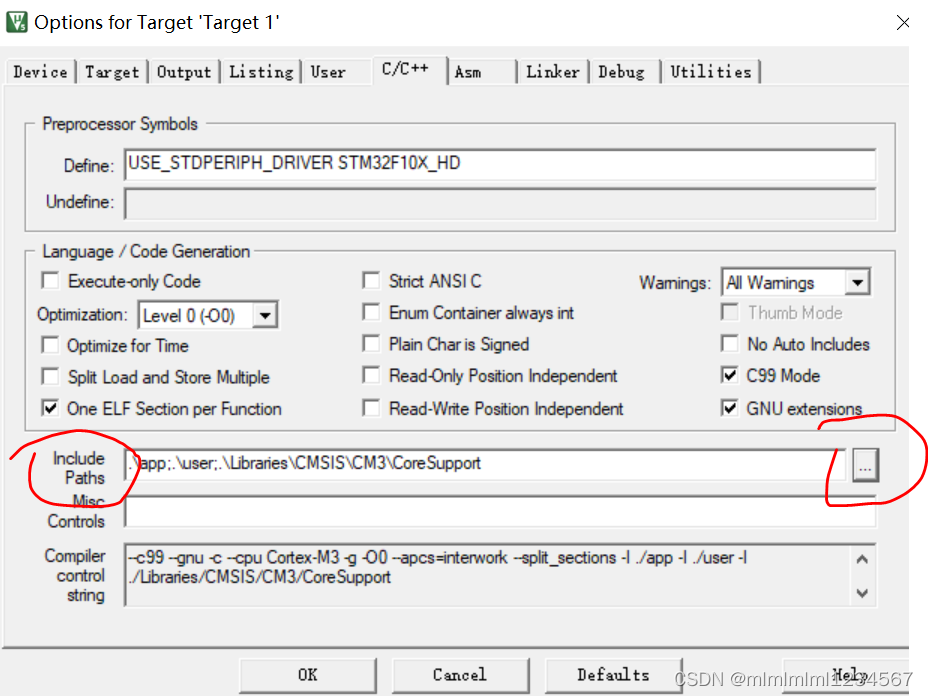Viewport: 928px width, 696px height.
Task: Enable No Auto Includes checkbox
Action: 730,344
